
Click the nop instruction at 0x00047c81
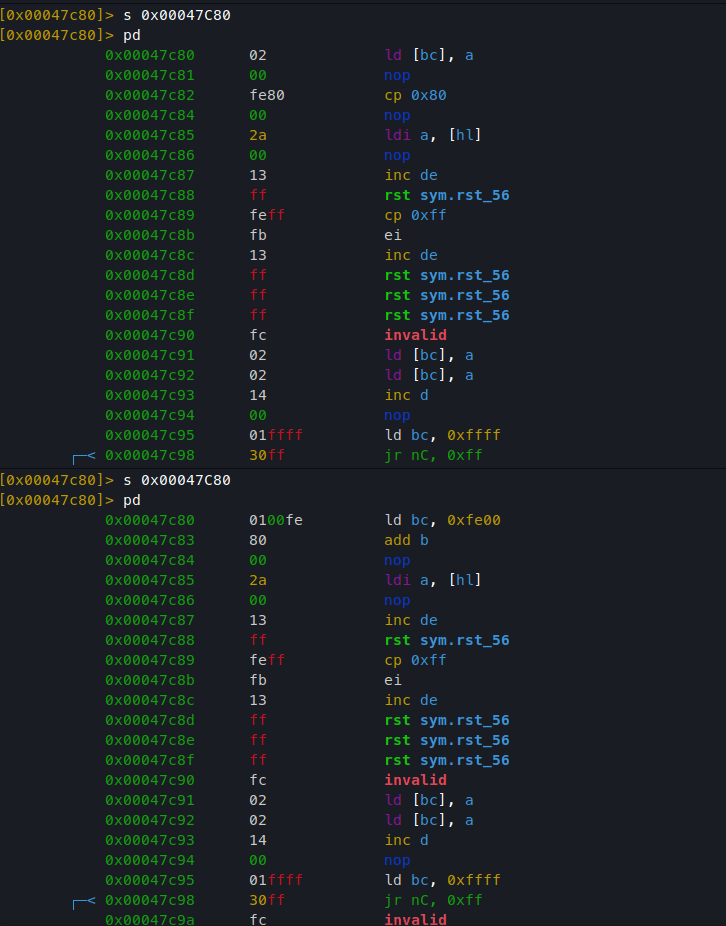[x=397, y=76]
